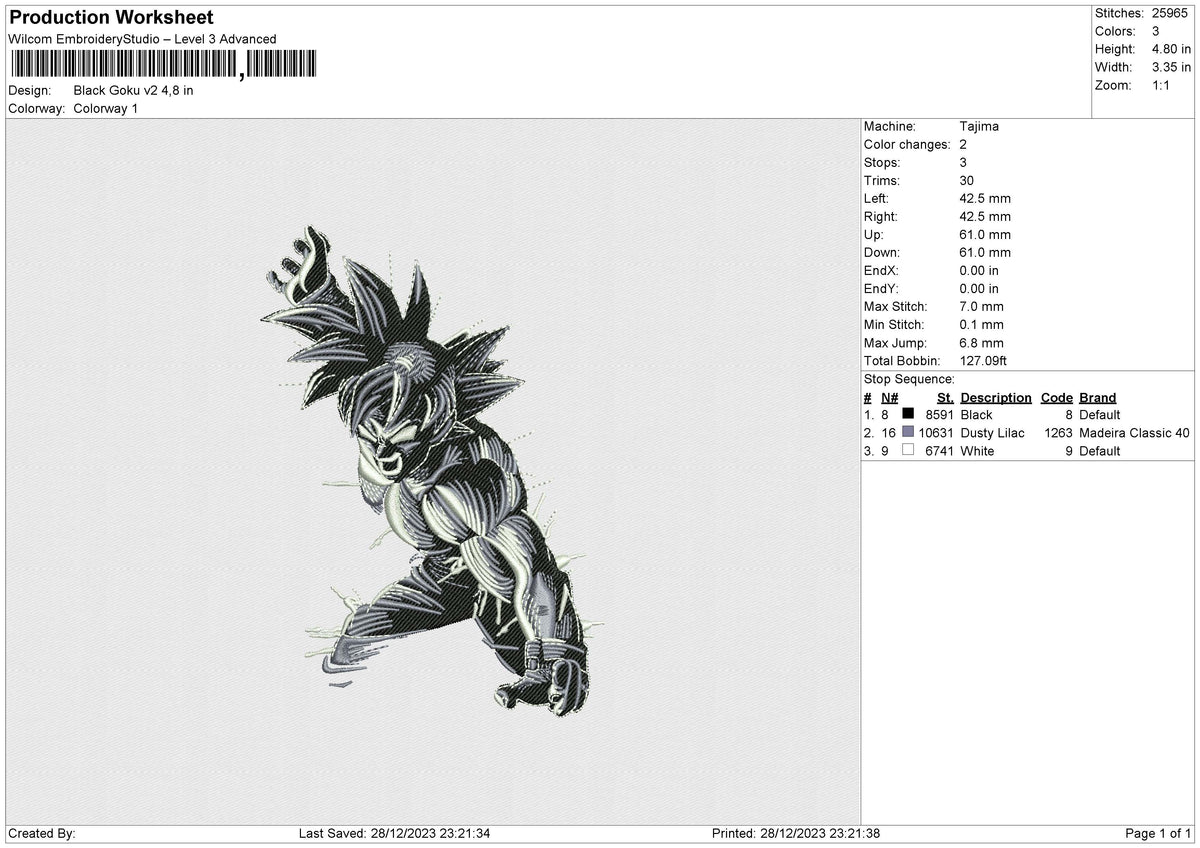Click the Color changes value 2
Screen dimensions: 1200x848
963,144
